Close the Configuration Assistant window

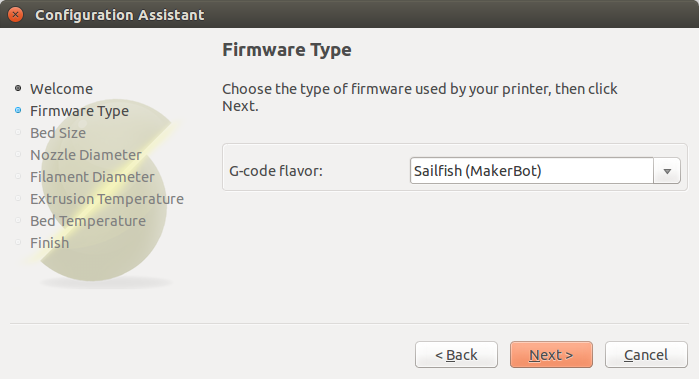(16, 15)
